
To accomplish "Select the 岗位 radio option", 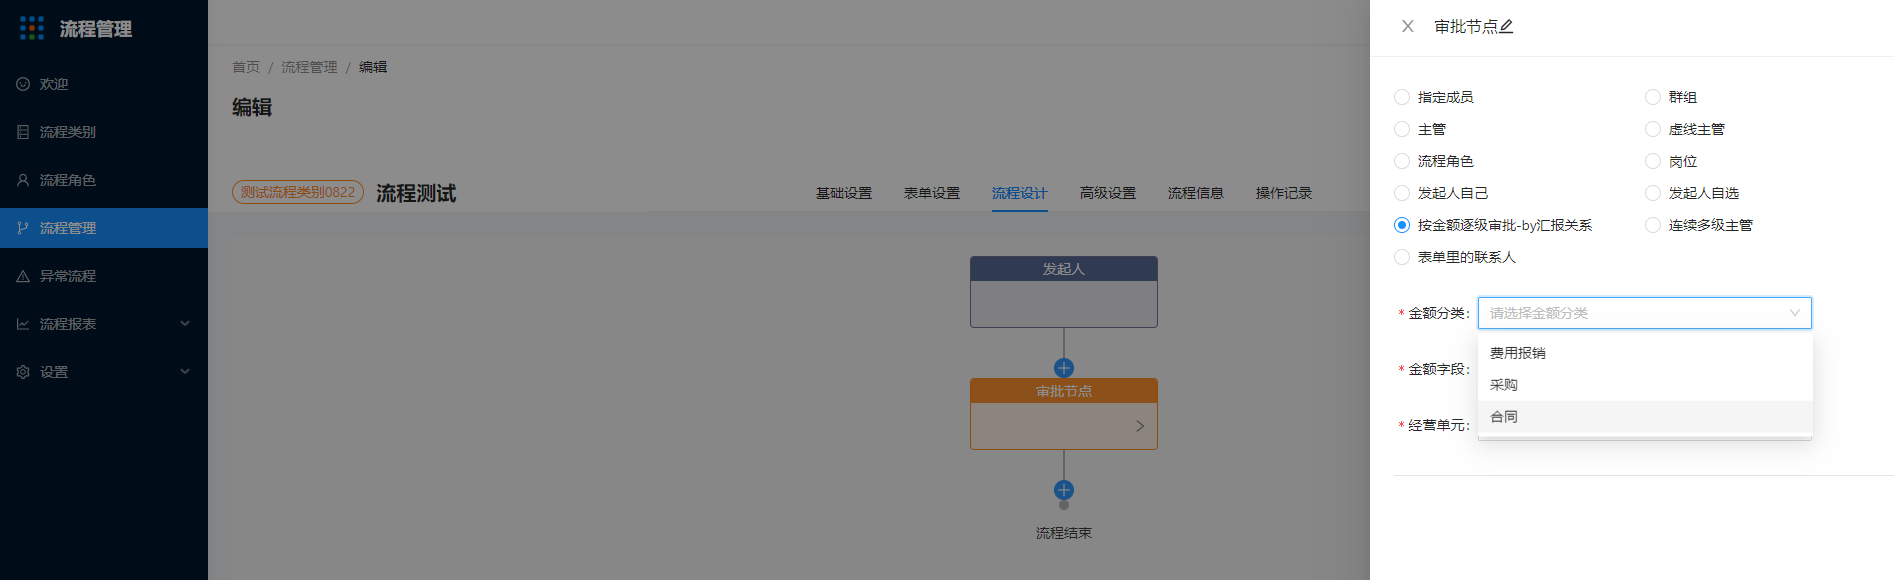I will (x=1653, y=161).
